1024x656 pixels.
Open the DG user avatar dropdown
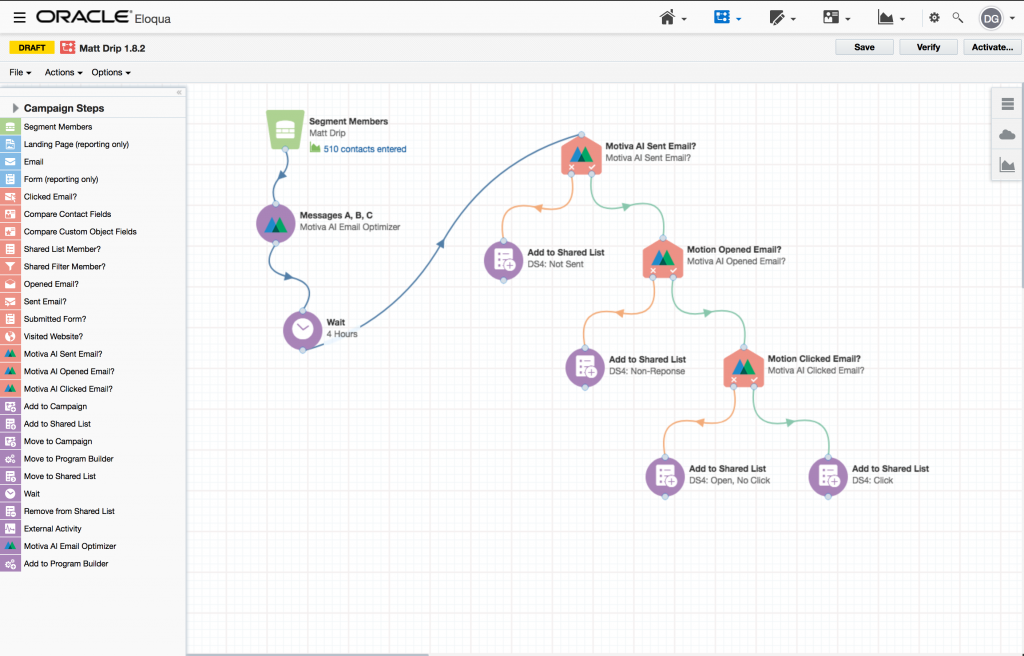(996, 18)
